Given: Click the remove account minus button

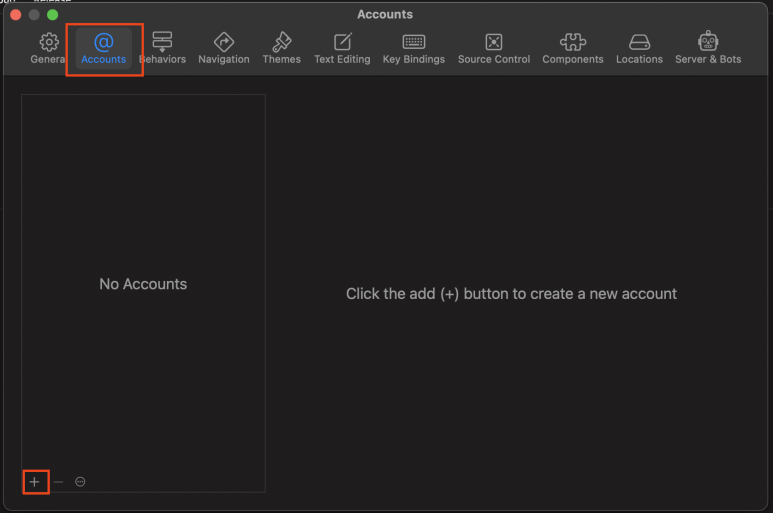Looking at the screenshot, I should [x=59, y=481].
